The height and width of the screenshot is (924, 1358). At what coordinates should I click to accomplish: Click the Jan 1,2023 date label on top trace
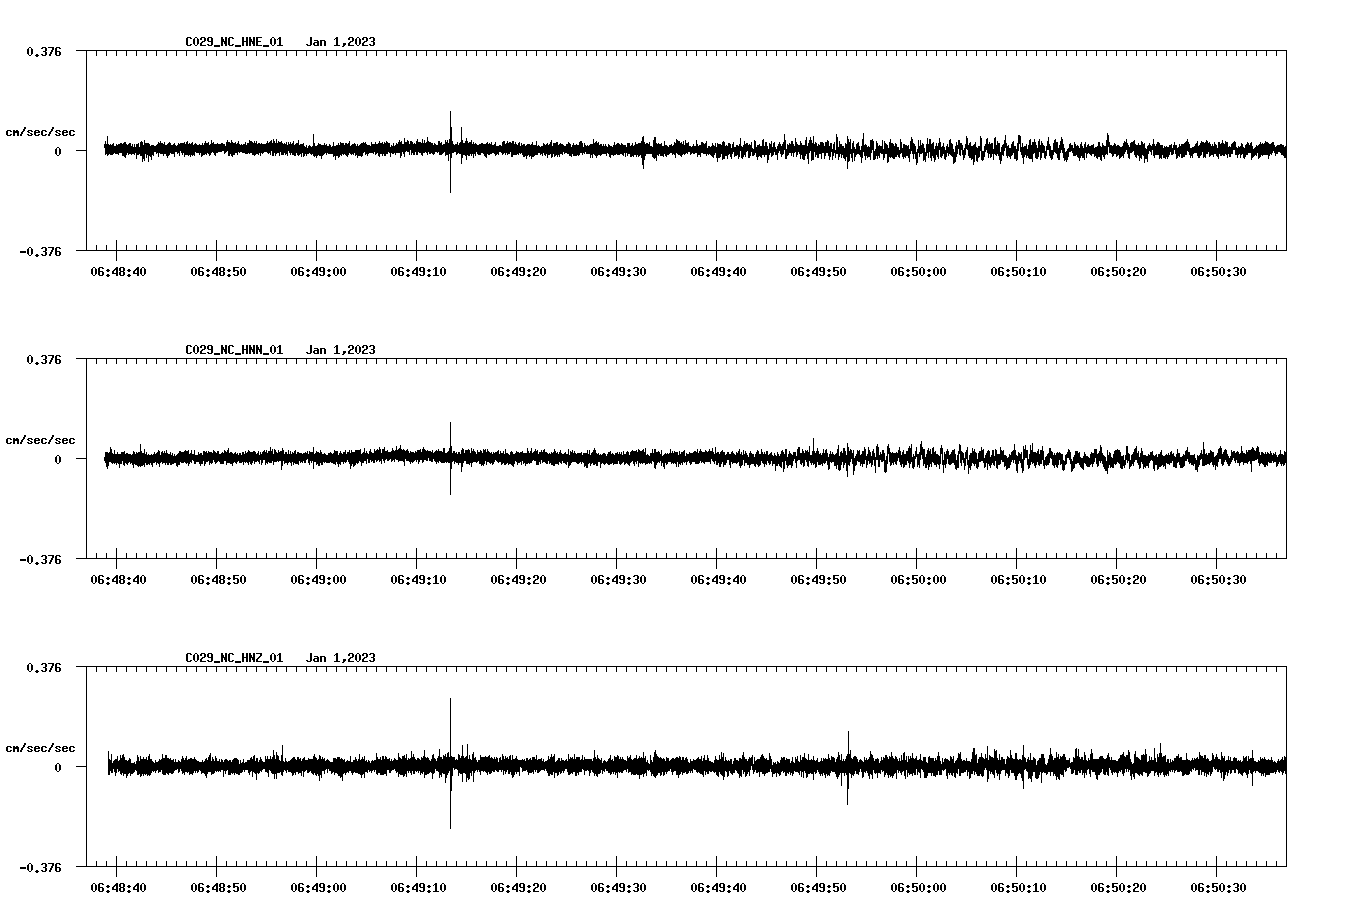(342, 42)
